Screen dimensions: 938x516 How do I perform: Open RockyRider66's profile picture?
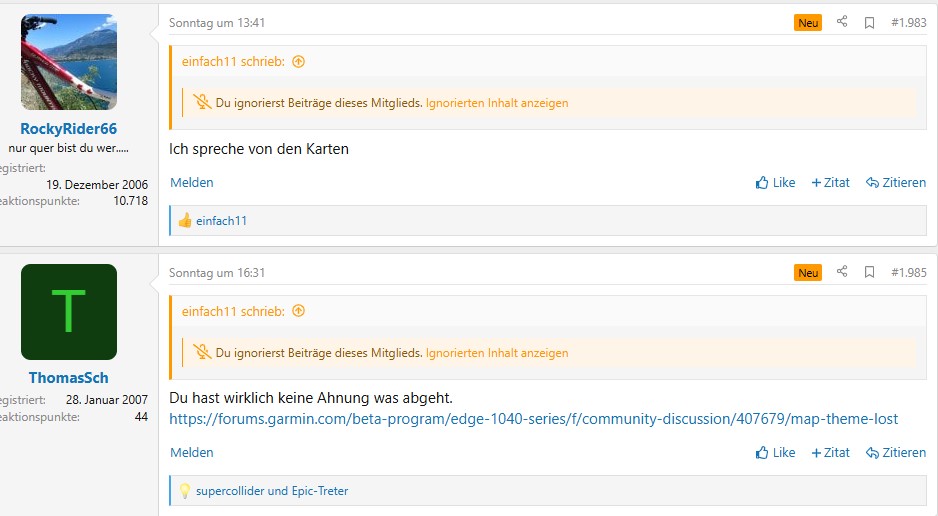point(69,62)
